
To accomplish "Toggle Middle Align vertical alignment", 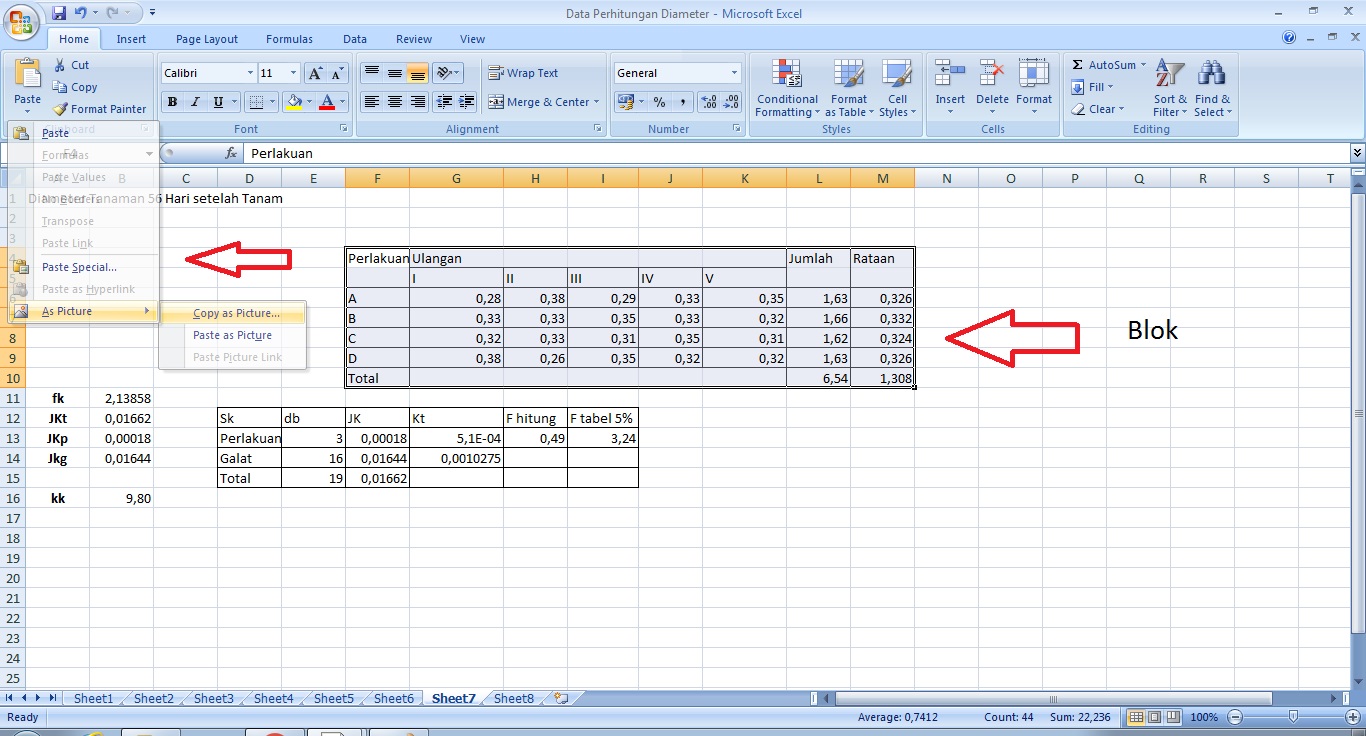I will coord(395,73).
